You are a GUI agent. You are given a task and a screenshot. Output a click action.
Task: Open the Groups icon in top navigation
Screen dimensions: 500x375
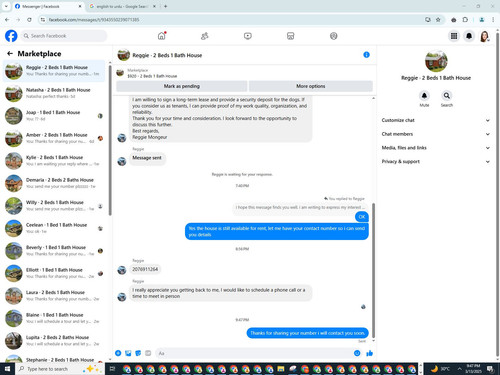(x=334, y=36)
